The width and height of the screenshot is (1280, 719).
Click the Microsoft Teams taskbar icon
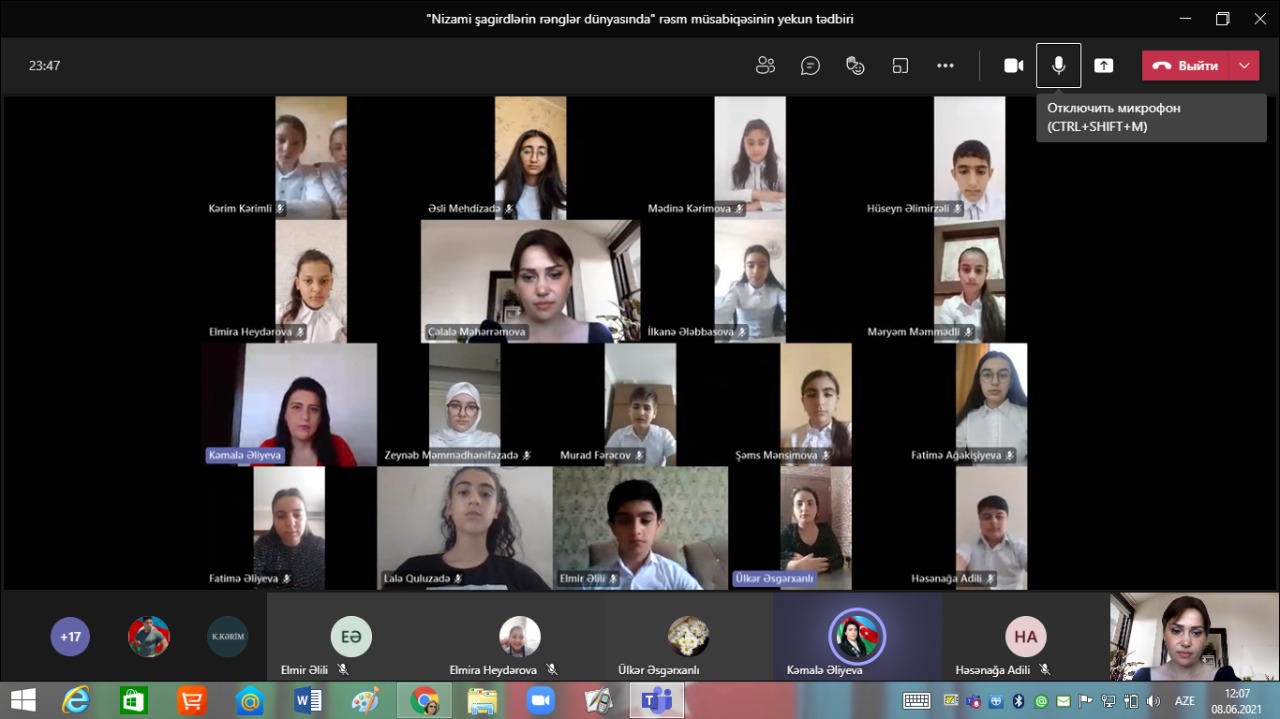coord(656,700)
